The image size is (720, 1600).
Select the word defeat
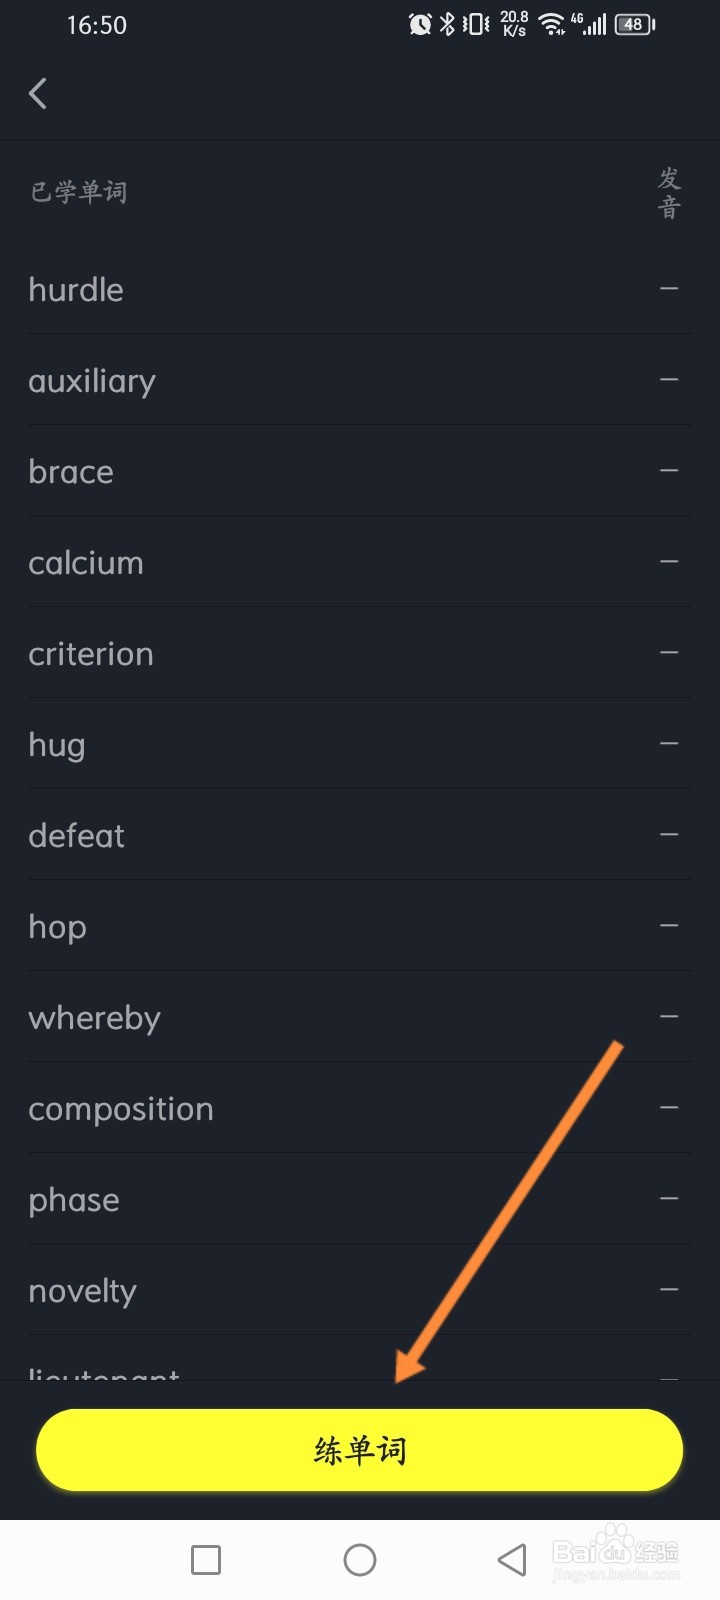(x=77, y=836)
